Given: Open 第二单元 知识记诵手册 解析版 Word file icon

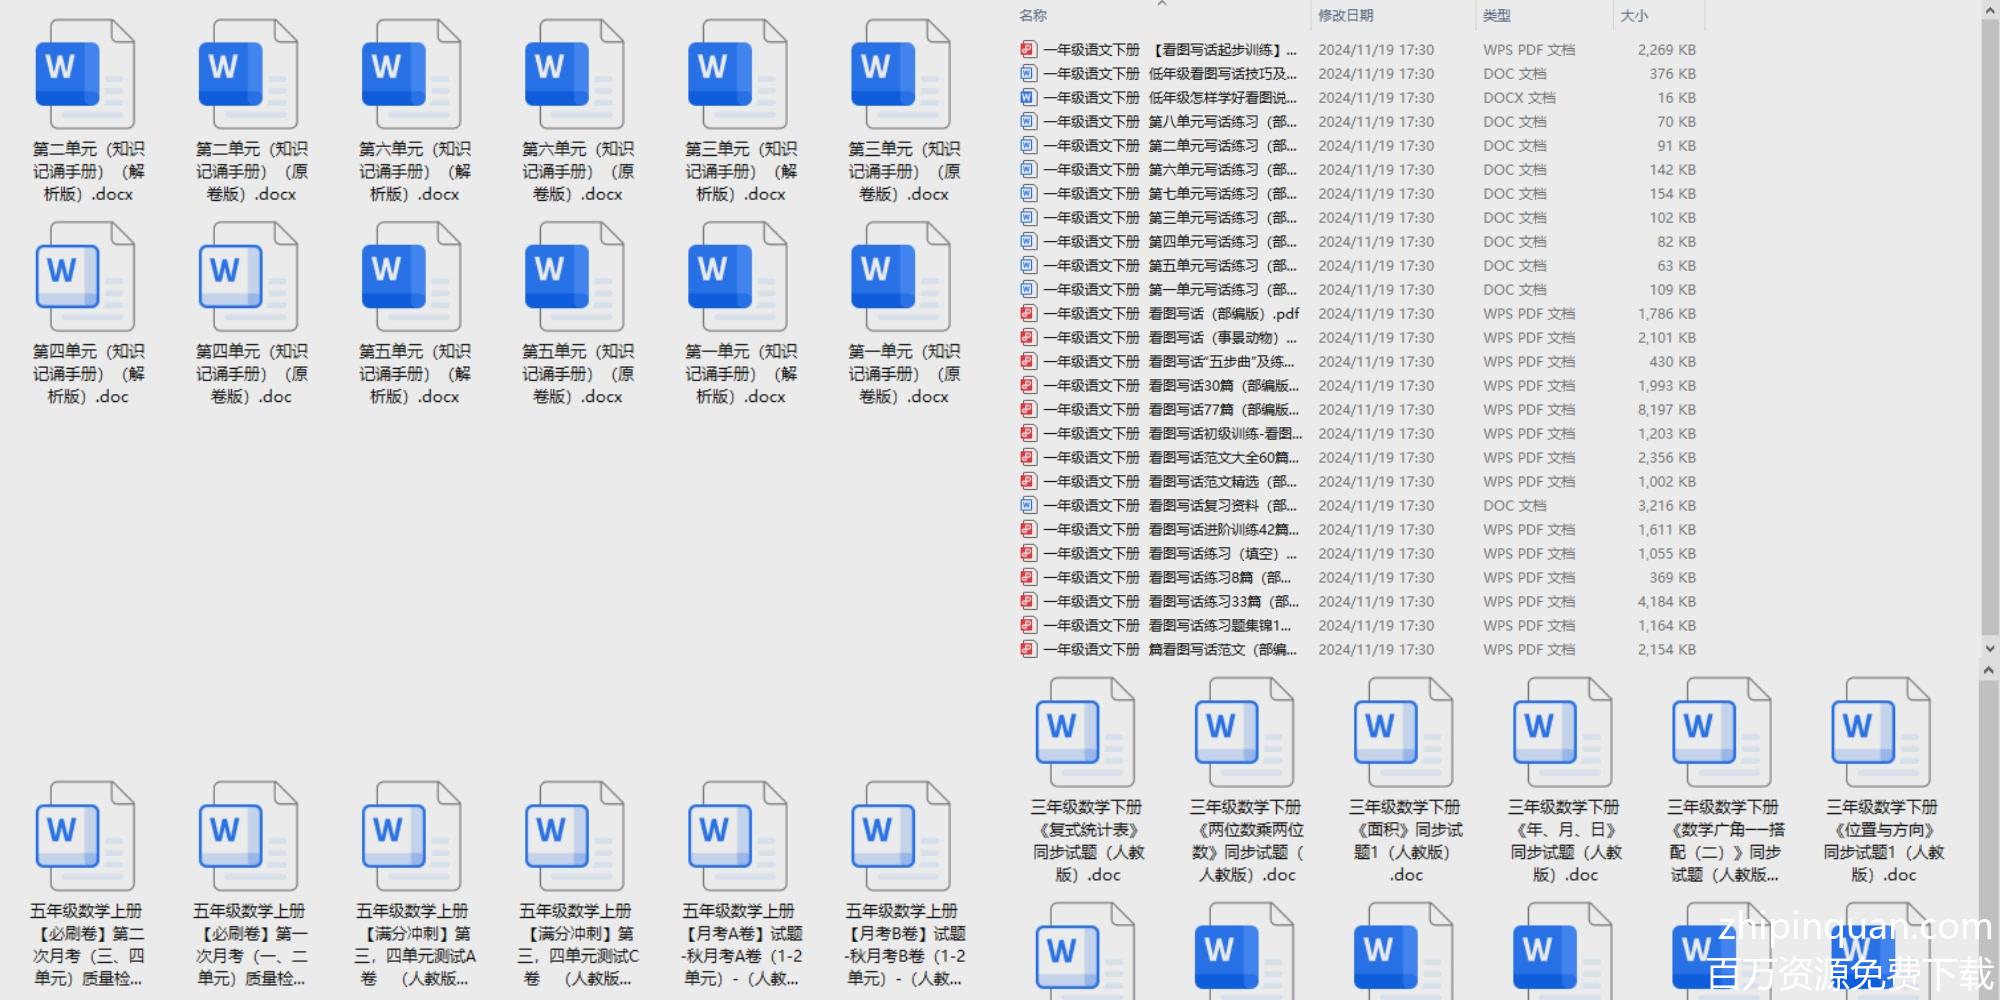Looking at the screenshot, I should (x=85, y=75).
